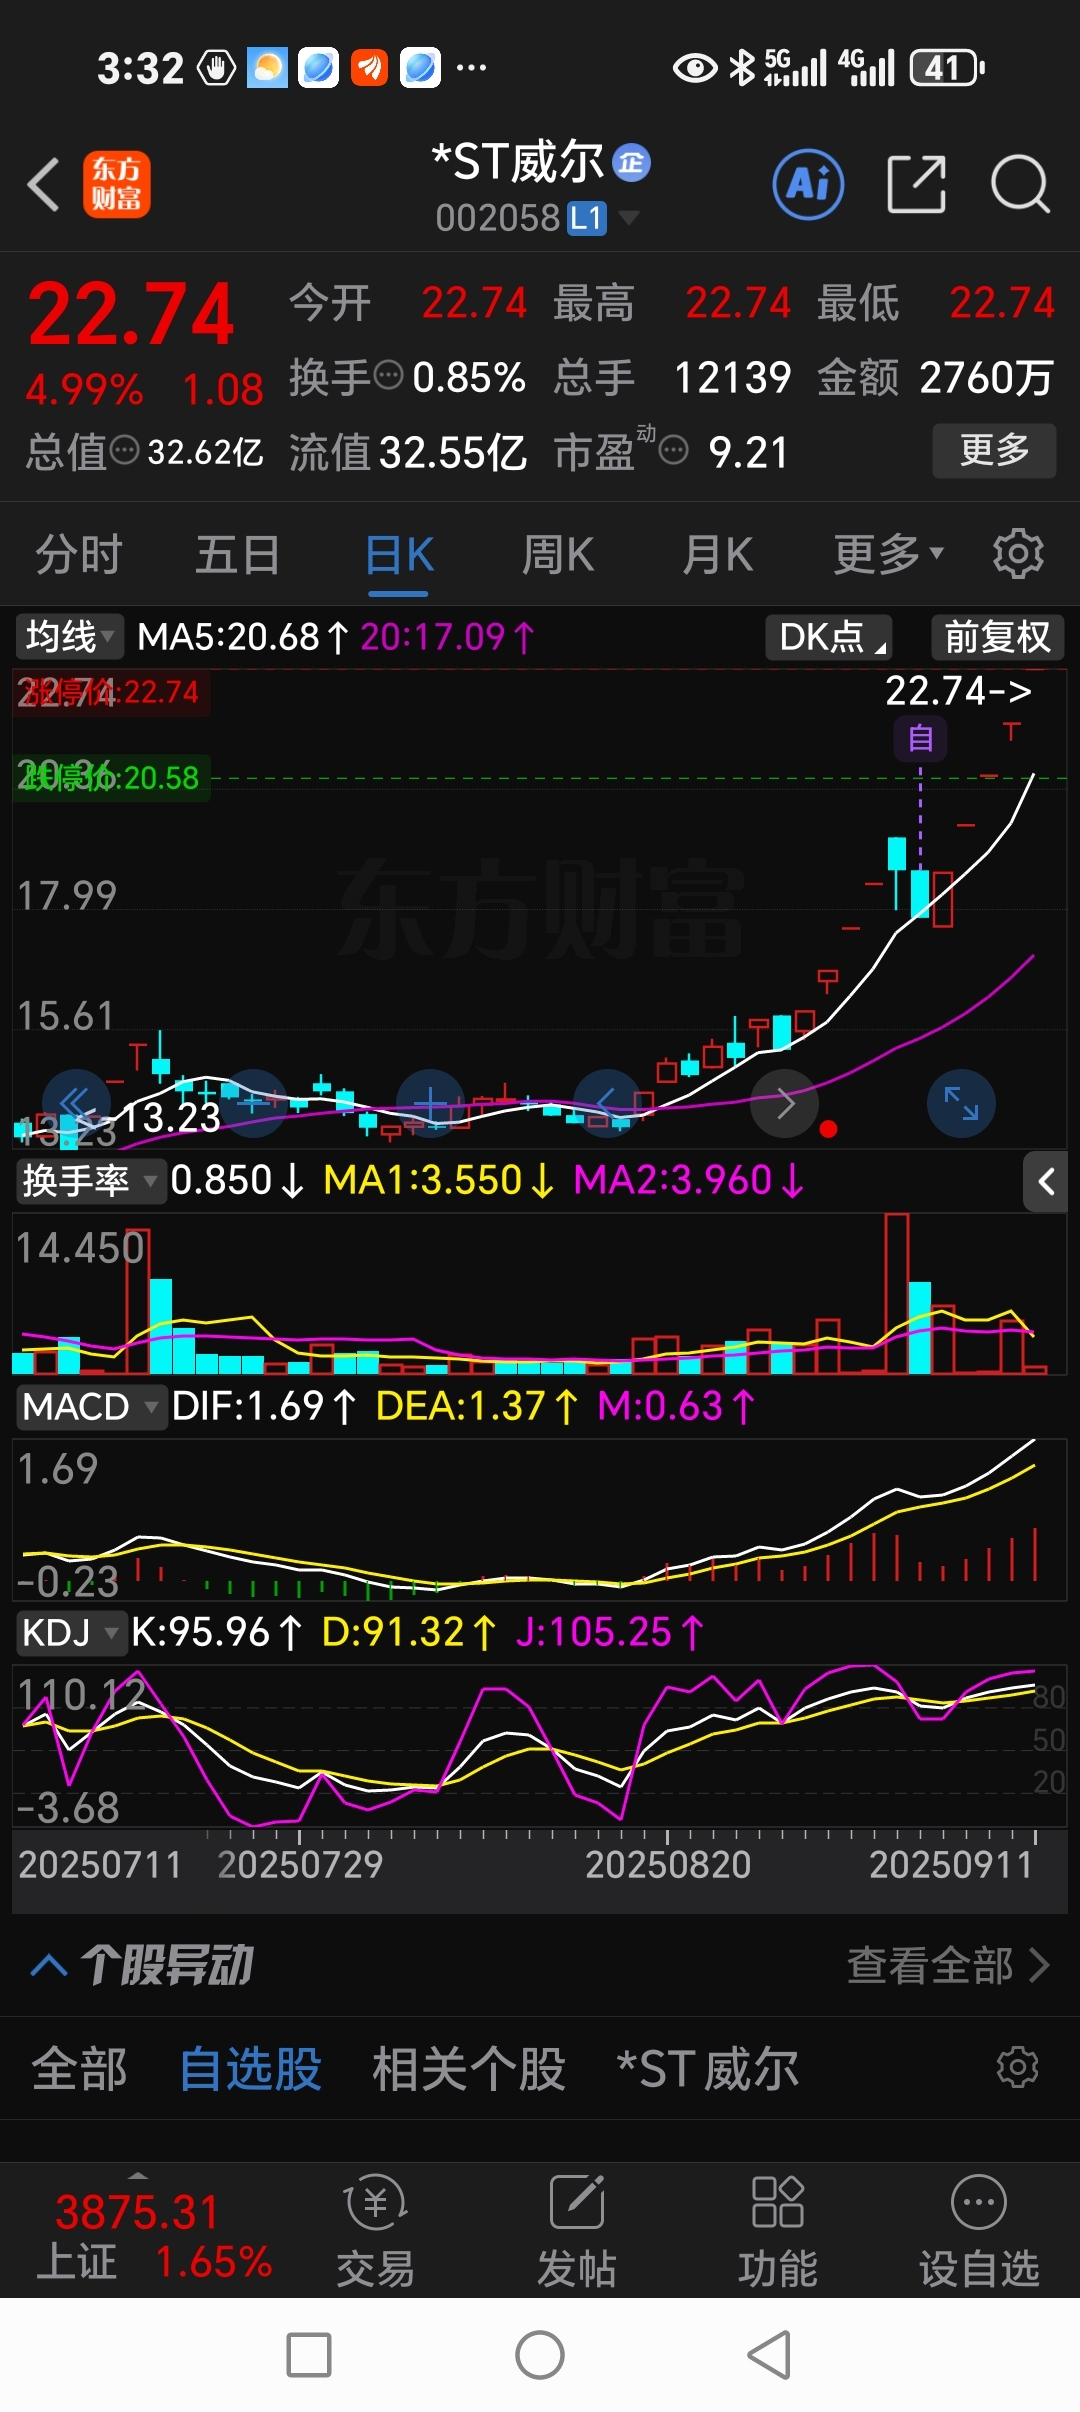Open the stock code 002058 dropdown arrow
This screenshot has height=2412, width=1080.
coord(629,217)
